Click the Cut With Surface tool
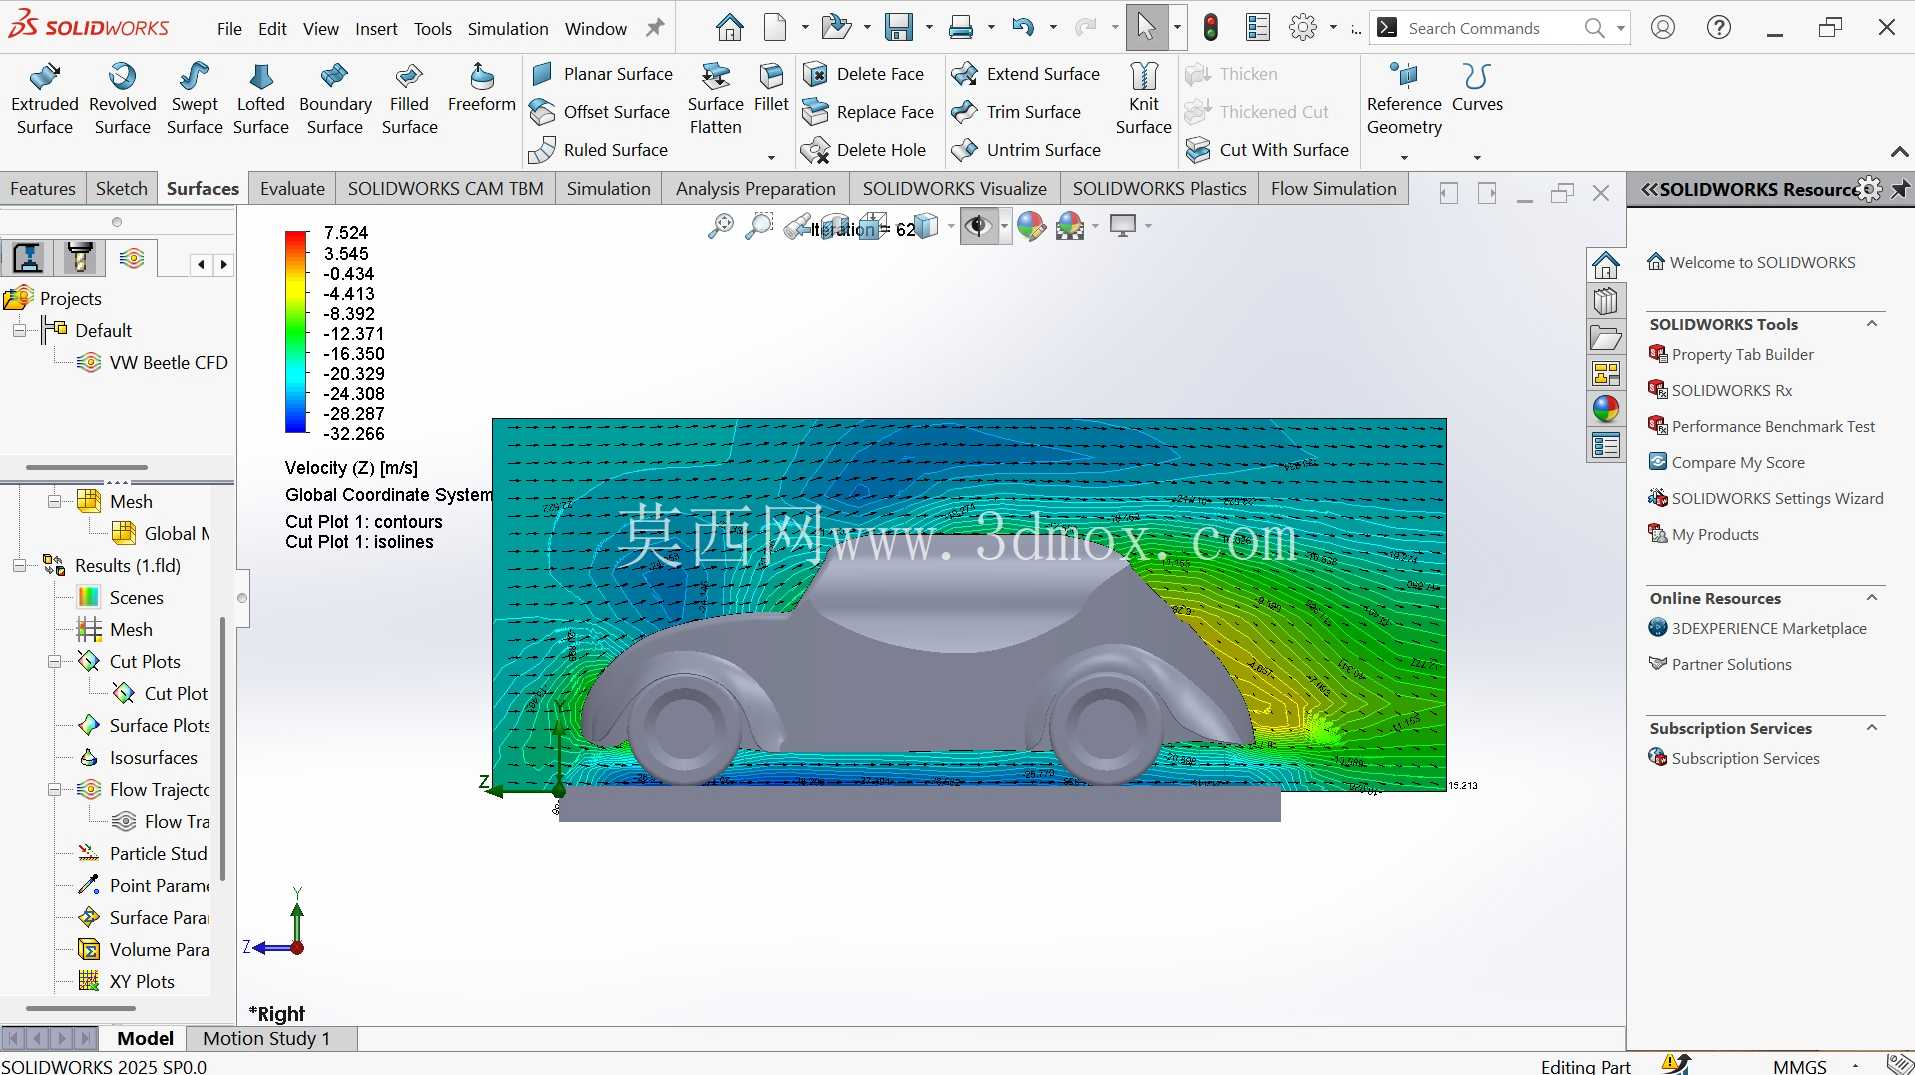 pos(1268,150)
